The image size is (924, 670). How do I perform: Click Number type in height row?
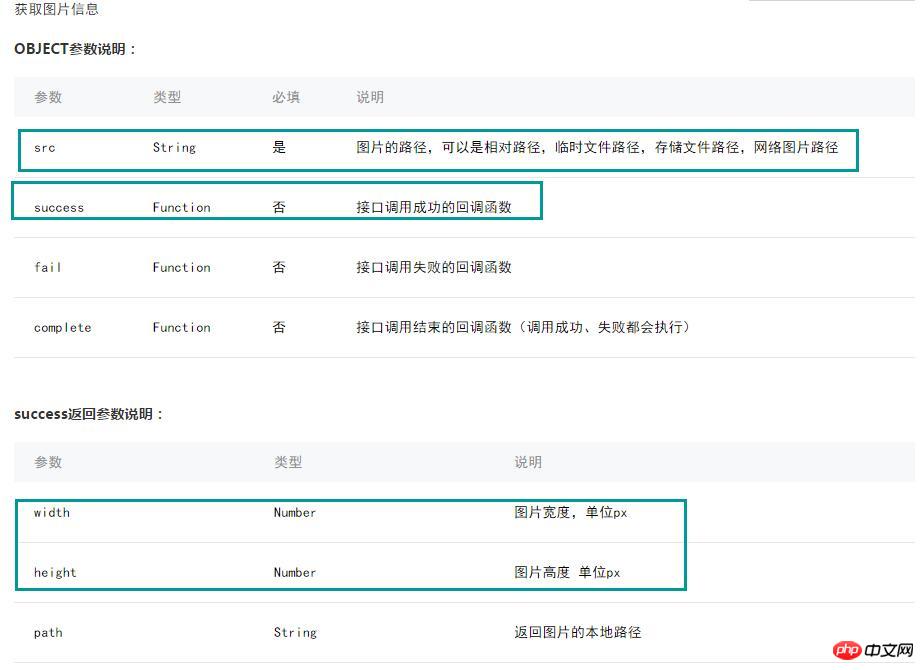[295, 573]
